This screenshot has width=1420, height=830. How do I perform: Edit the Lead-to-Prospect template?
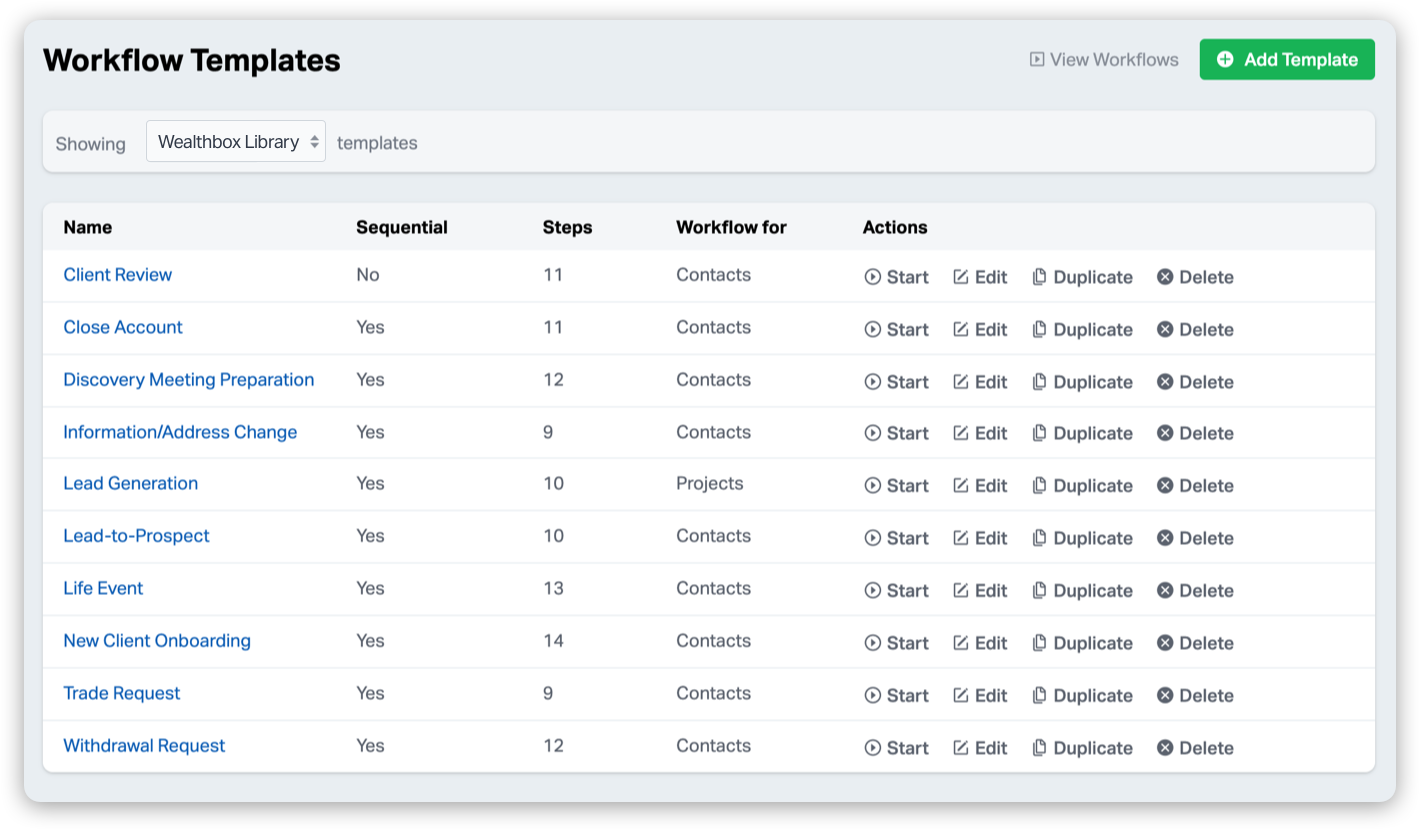click(x=980, y=538)
